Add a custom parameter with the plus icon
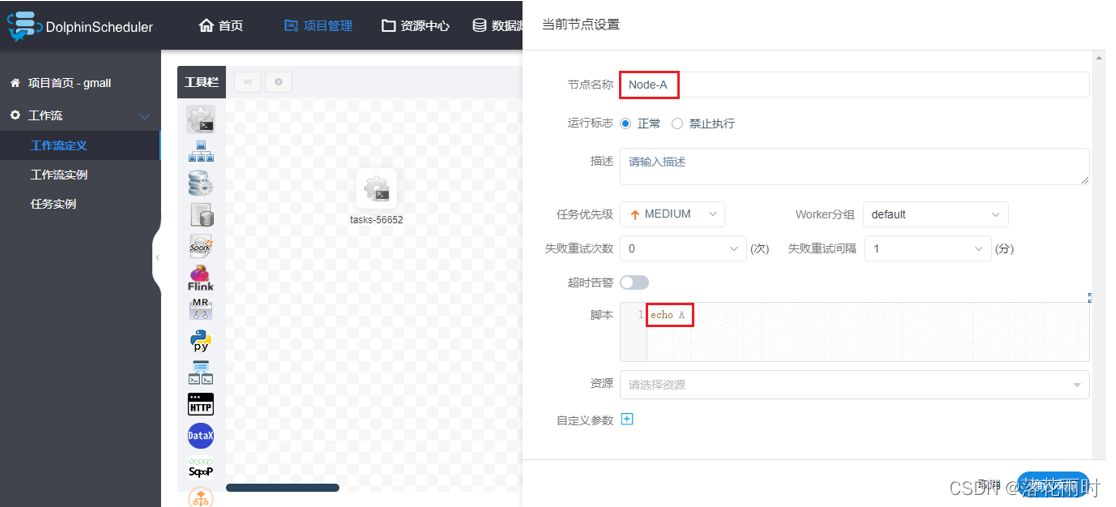The image size is (1116, 507). [627, 419]
